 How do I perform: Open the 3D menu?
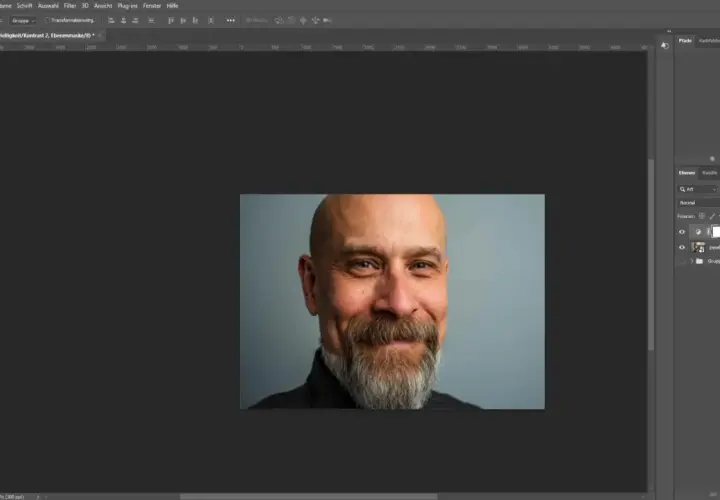[85, 6]
